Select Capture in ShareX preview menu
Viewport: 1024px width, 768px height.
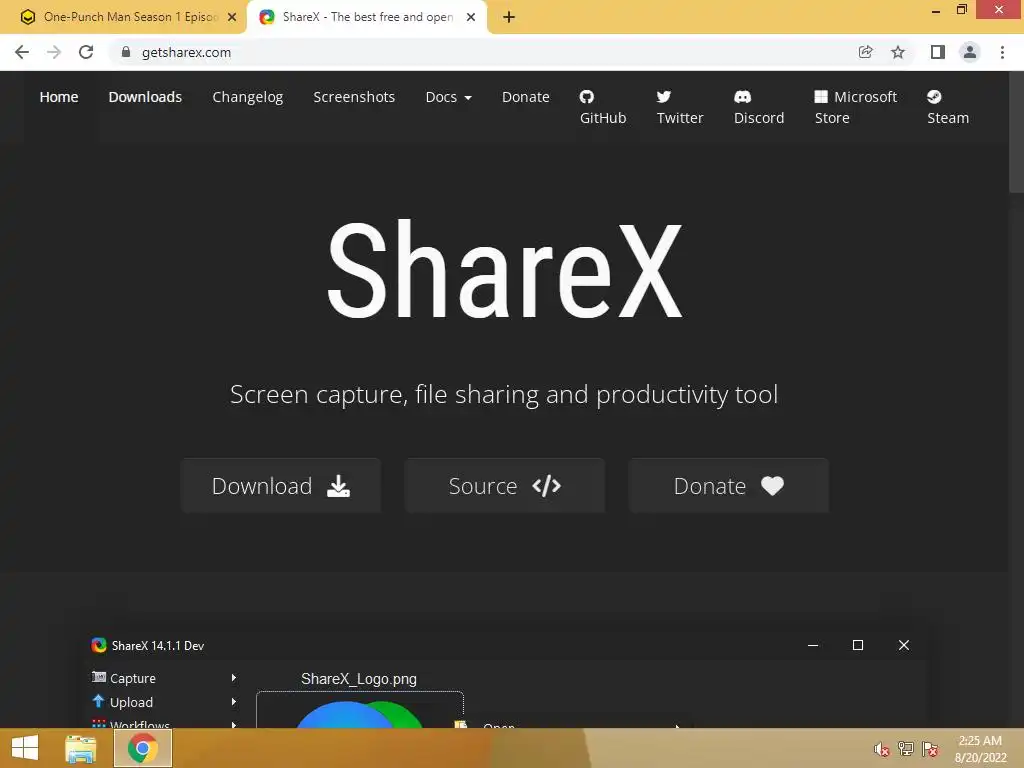[x=133, y=679]
